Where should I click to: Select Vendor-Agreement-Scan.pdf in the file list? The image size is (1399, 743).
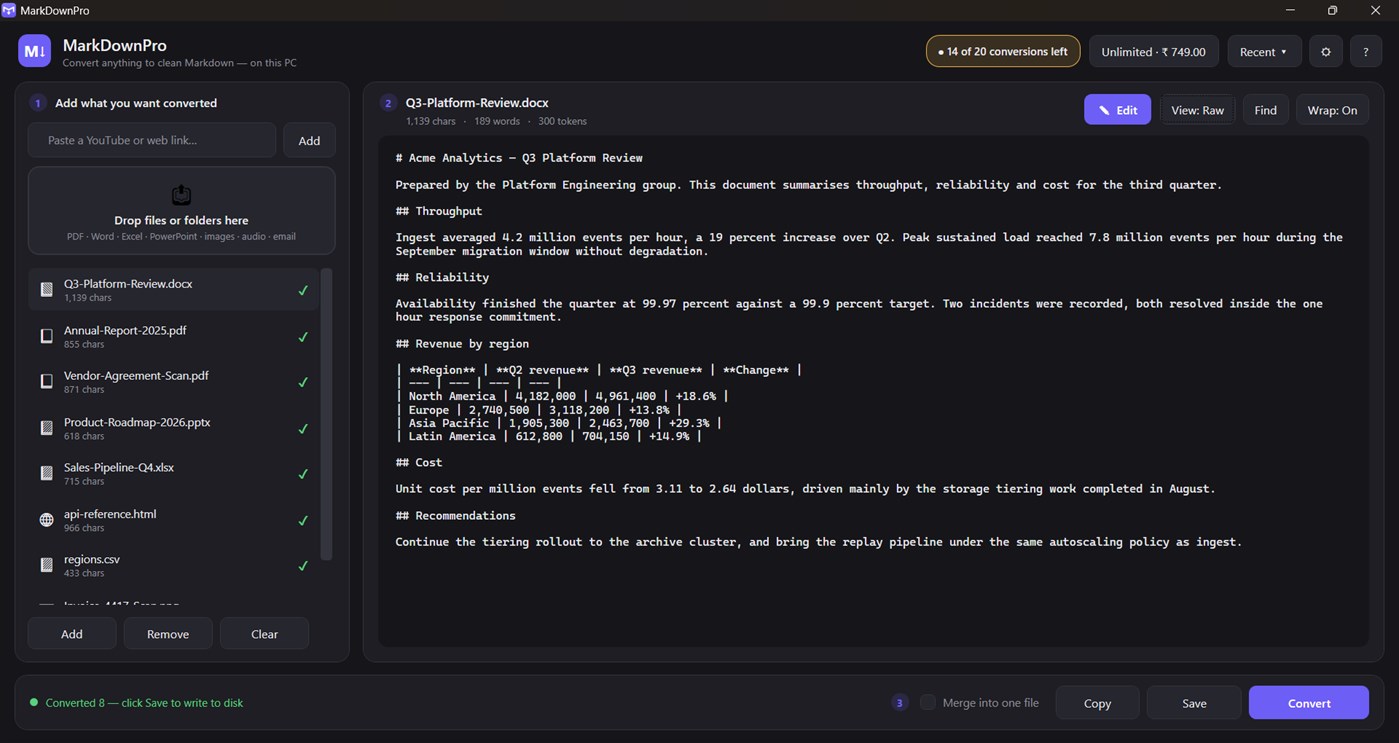(x=173, y=382)
